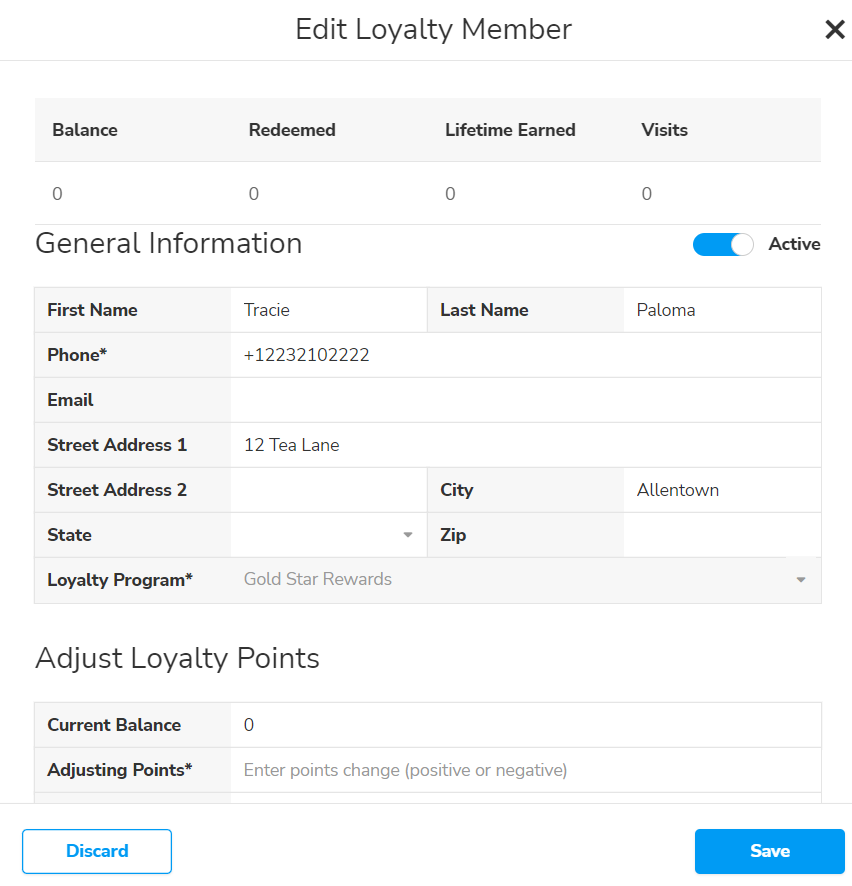This screenshot has width=852, height=886.
Task: Edit the Last Name field containing Paloma
Action: coord(721,310)
